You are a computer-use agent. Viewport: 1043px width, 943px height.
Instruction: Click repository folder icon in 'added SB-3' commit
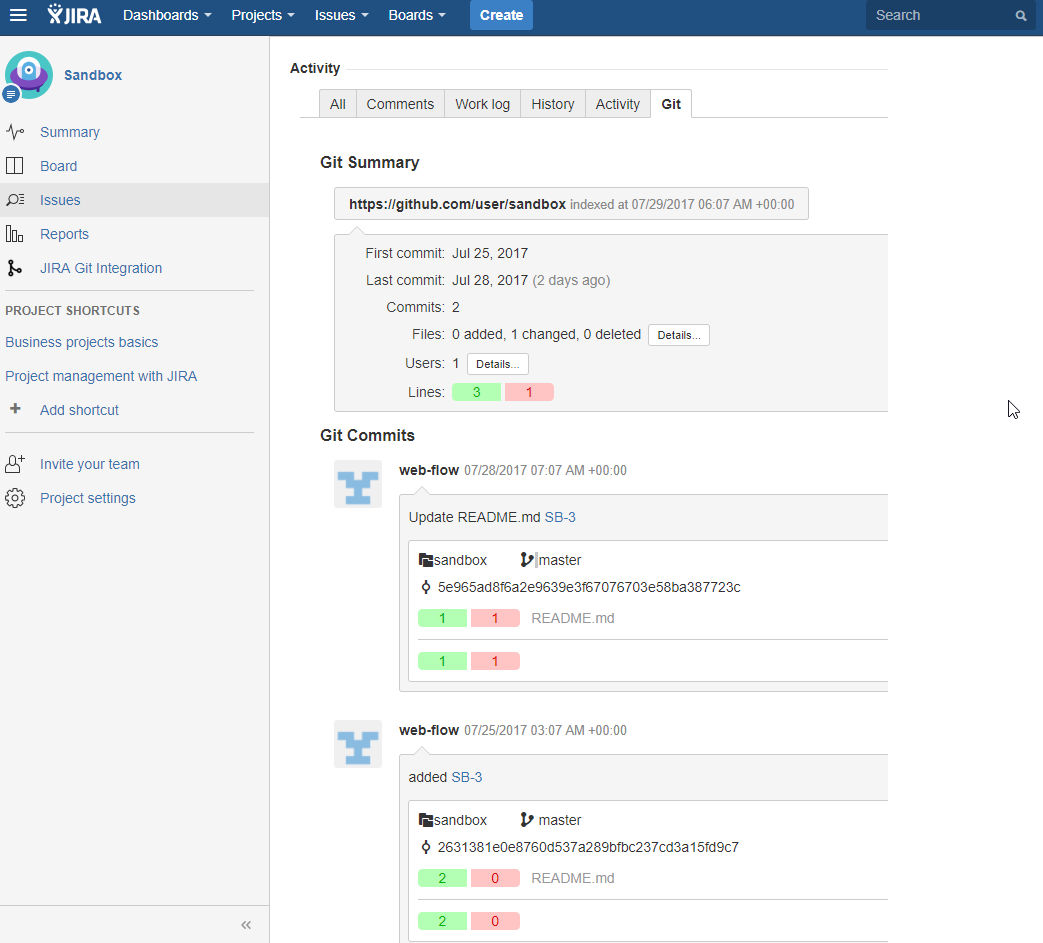click(426, 820)
